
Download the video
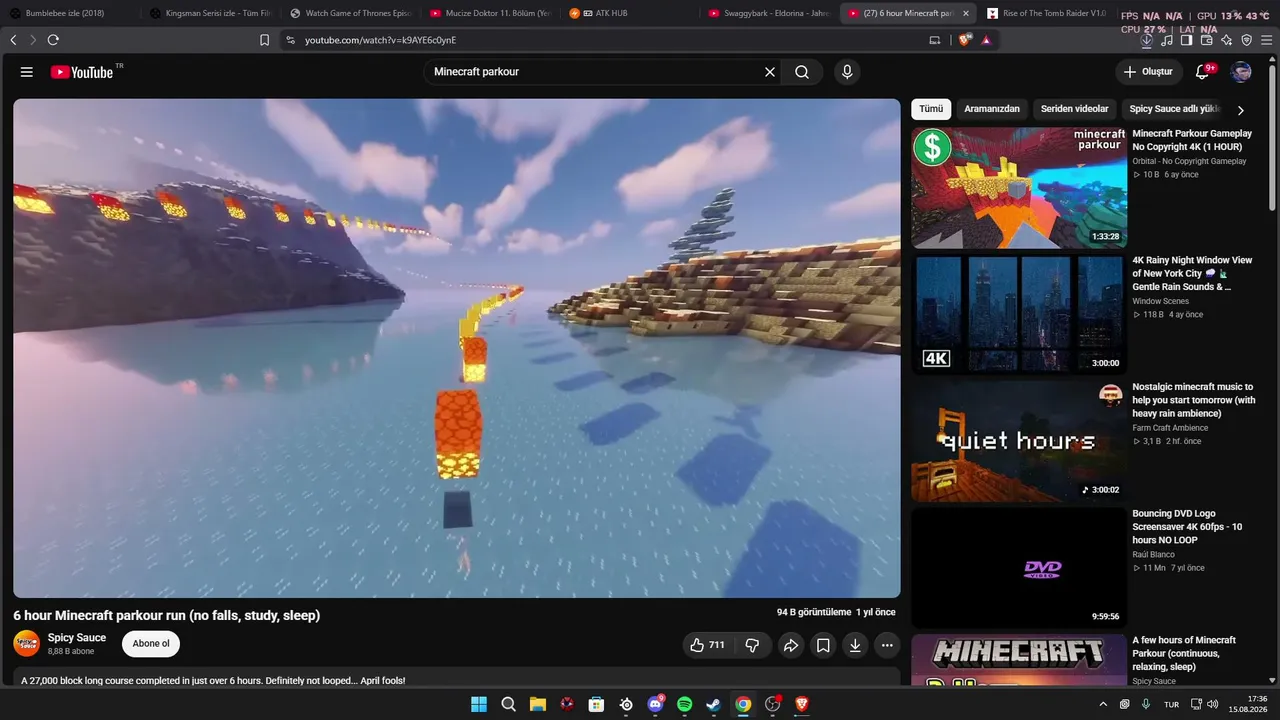click(x=855, y=645)
